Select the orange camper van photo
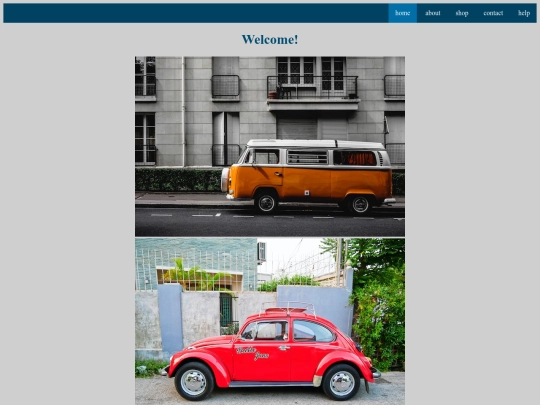Viewport: 540px width, 405px height. click(270, 146)
